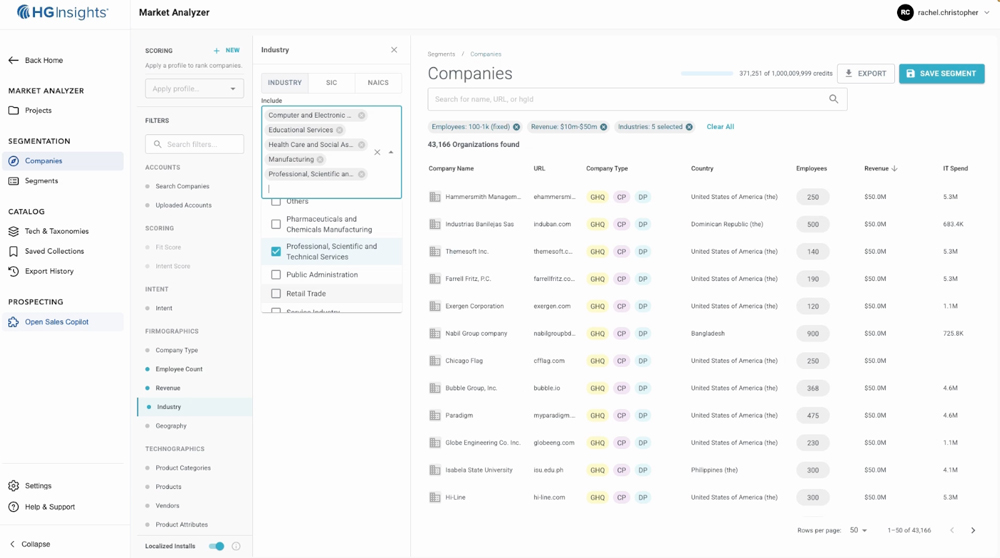Select the Geography filter
The height and width of the screenshot is (558, 1000).
click(171, 426)
